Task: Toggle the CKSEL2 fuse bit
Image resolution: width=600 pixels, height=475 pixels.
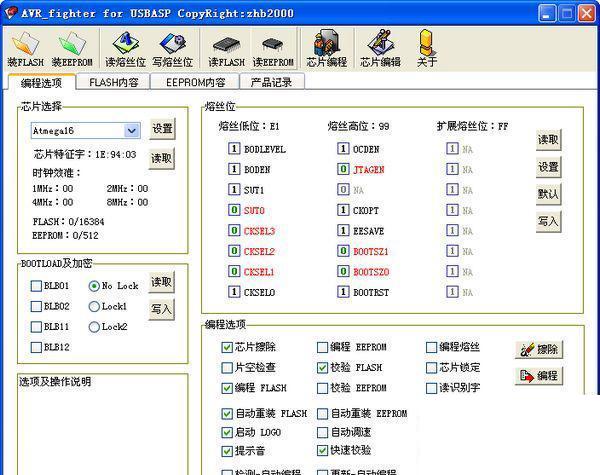Action: (x=234, y=251)
